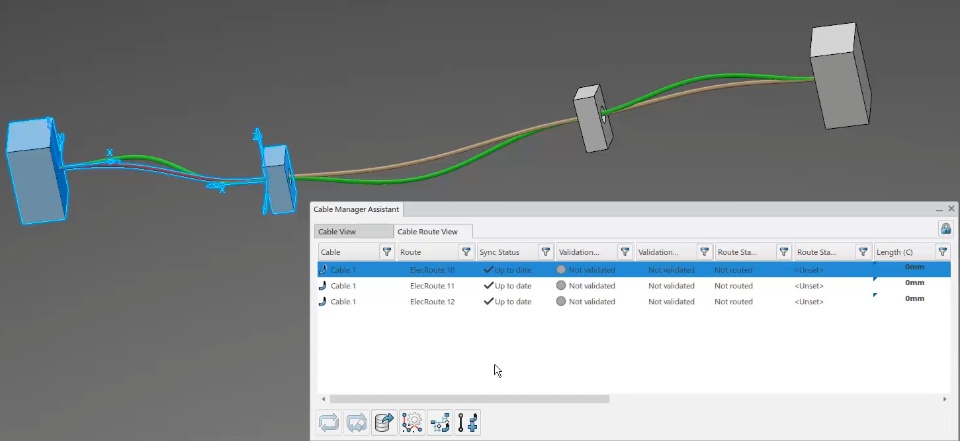Click the grey validation dot in the ElecRoute.12 row

pyautogui.click(x=561, y=301)
